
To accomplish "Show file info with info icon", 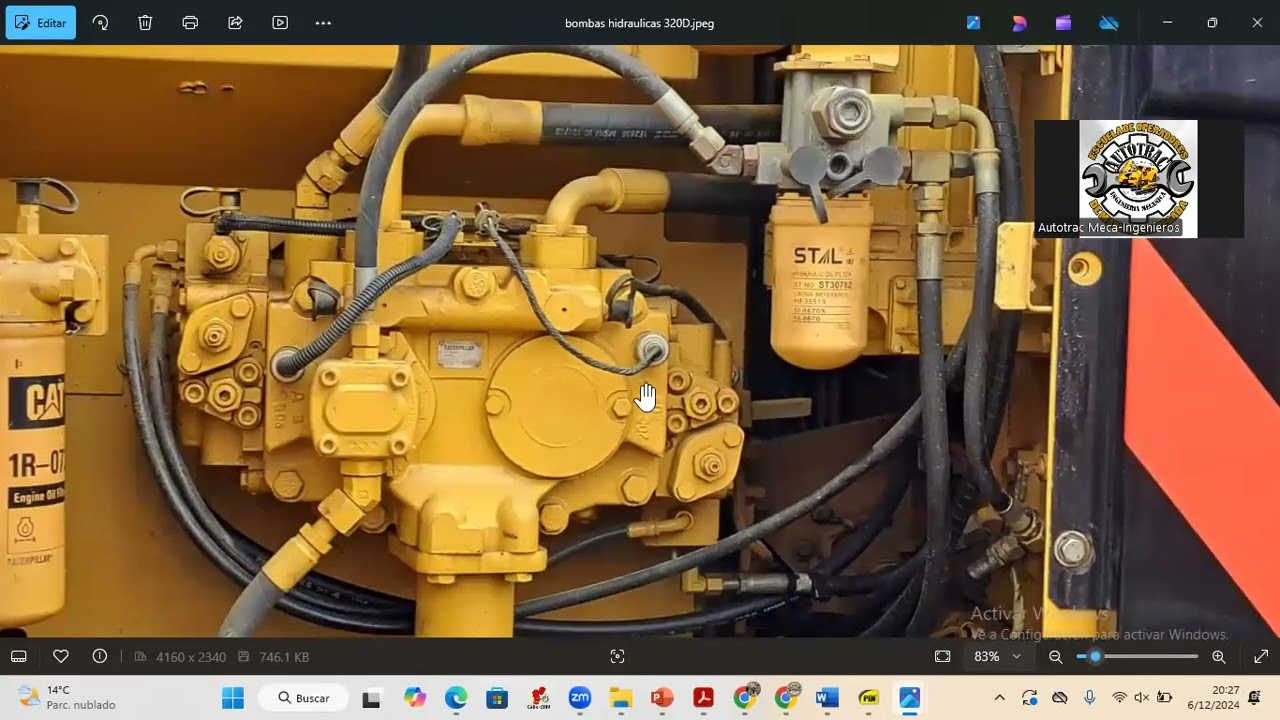I will tap(100, 657).
